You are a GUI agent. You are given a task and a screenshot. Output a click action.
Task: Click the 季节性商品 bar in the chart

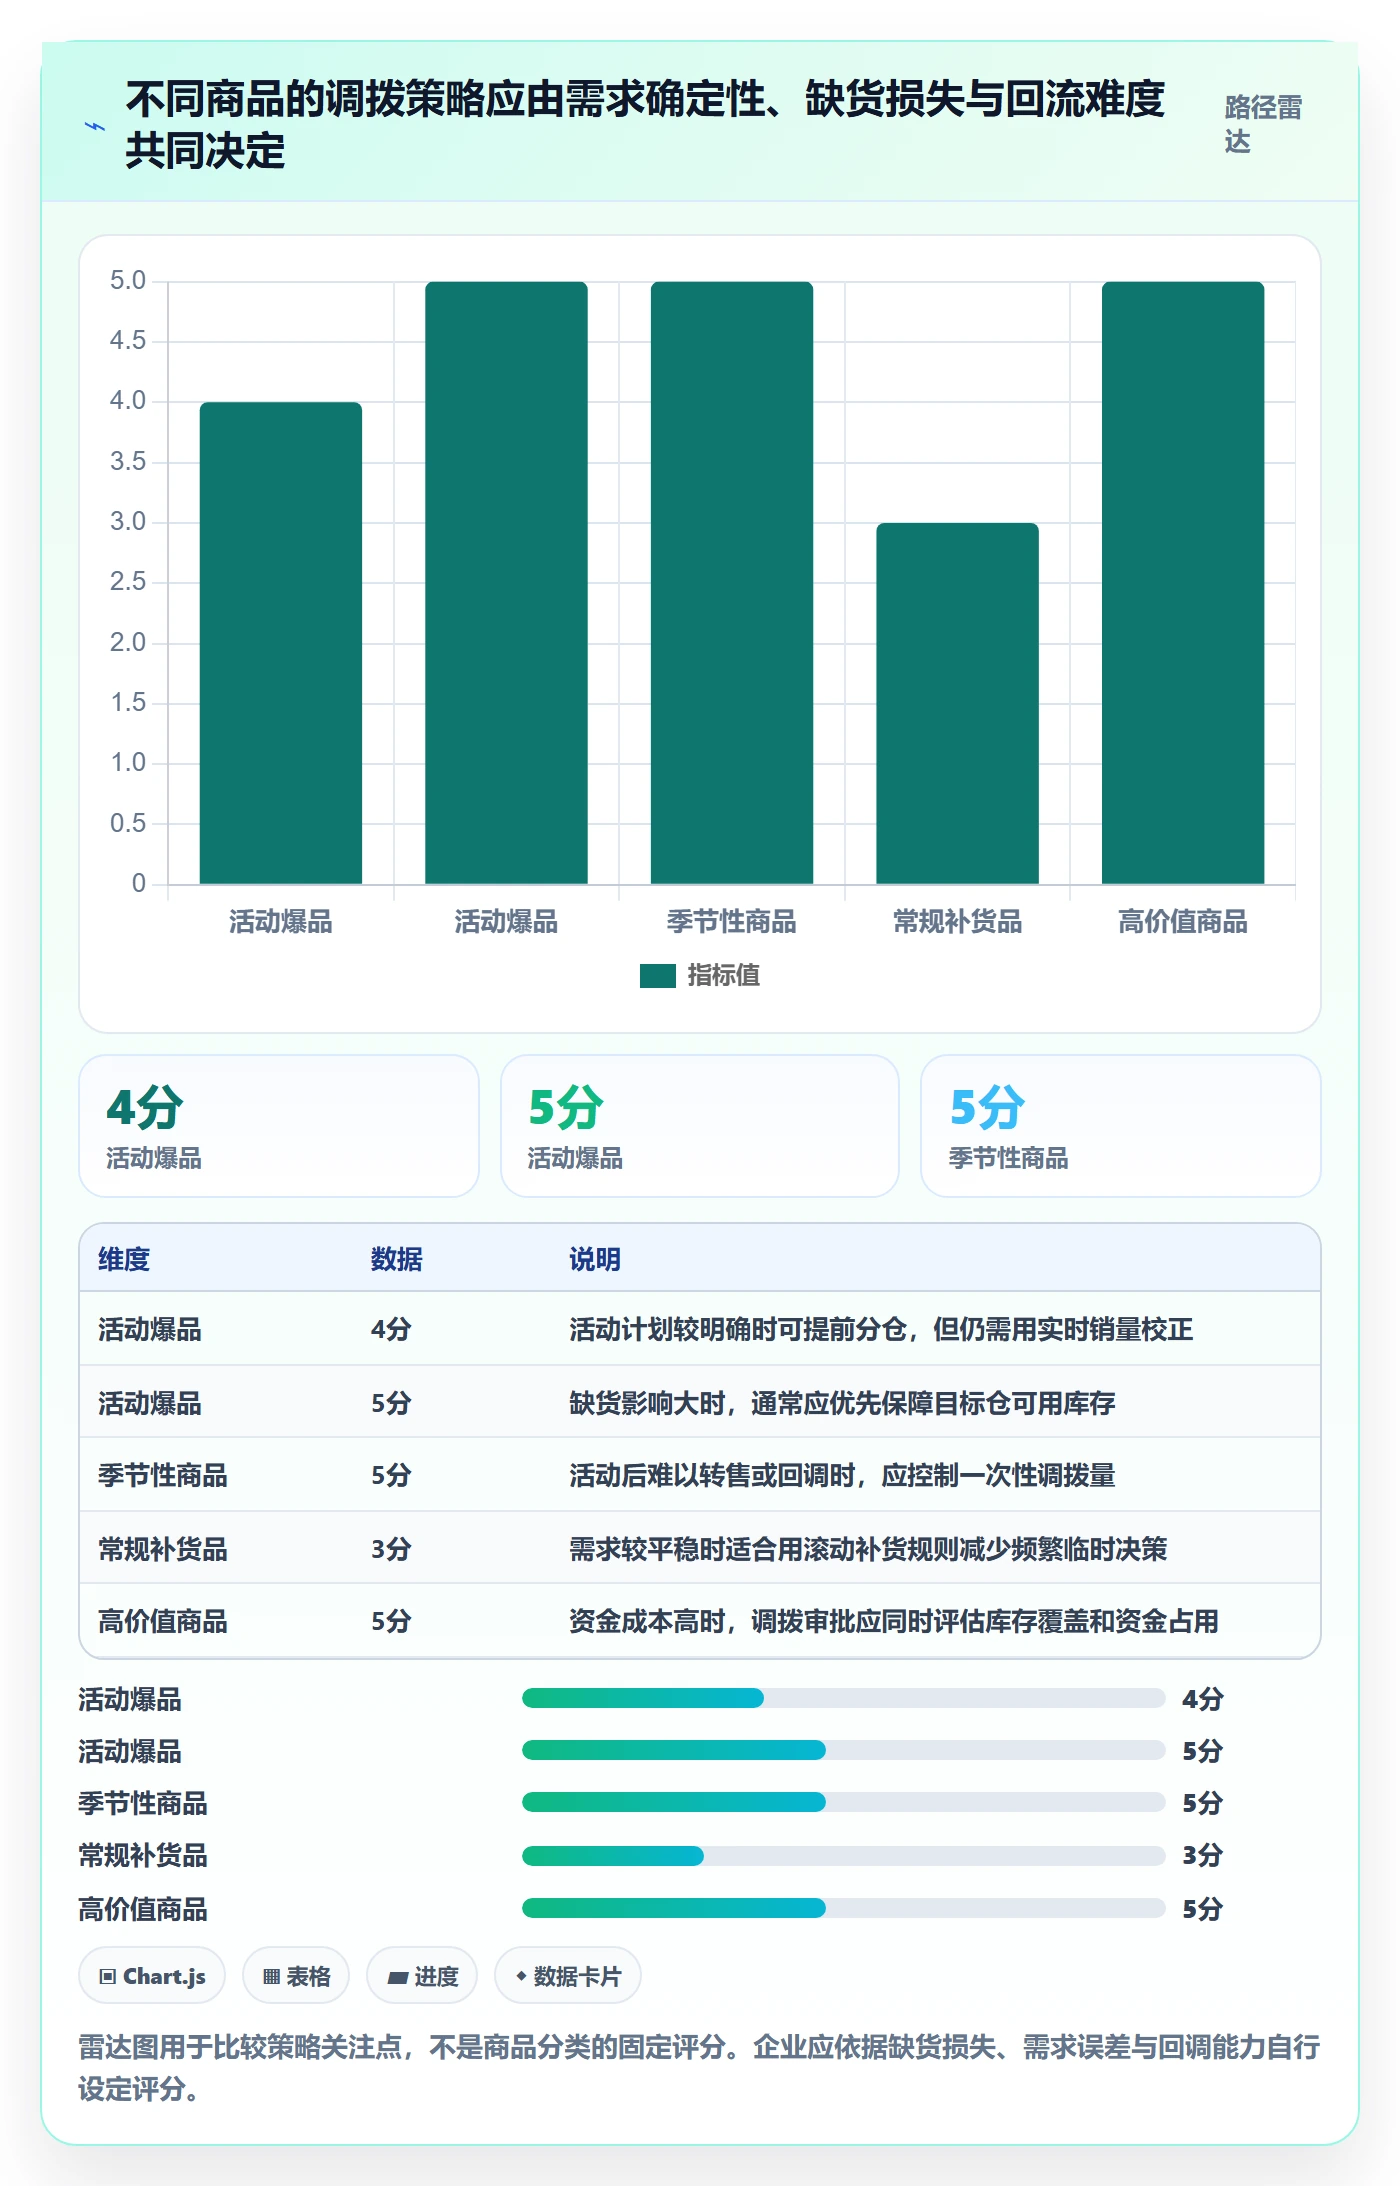click(x=732, y=583)
